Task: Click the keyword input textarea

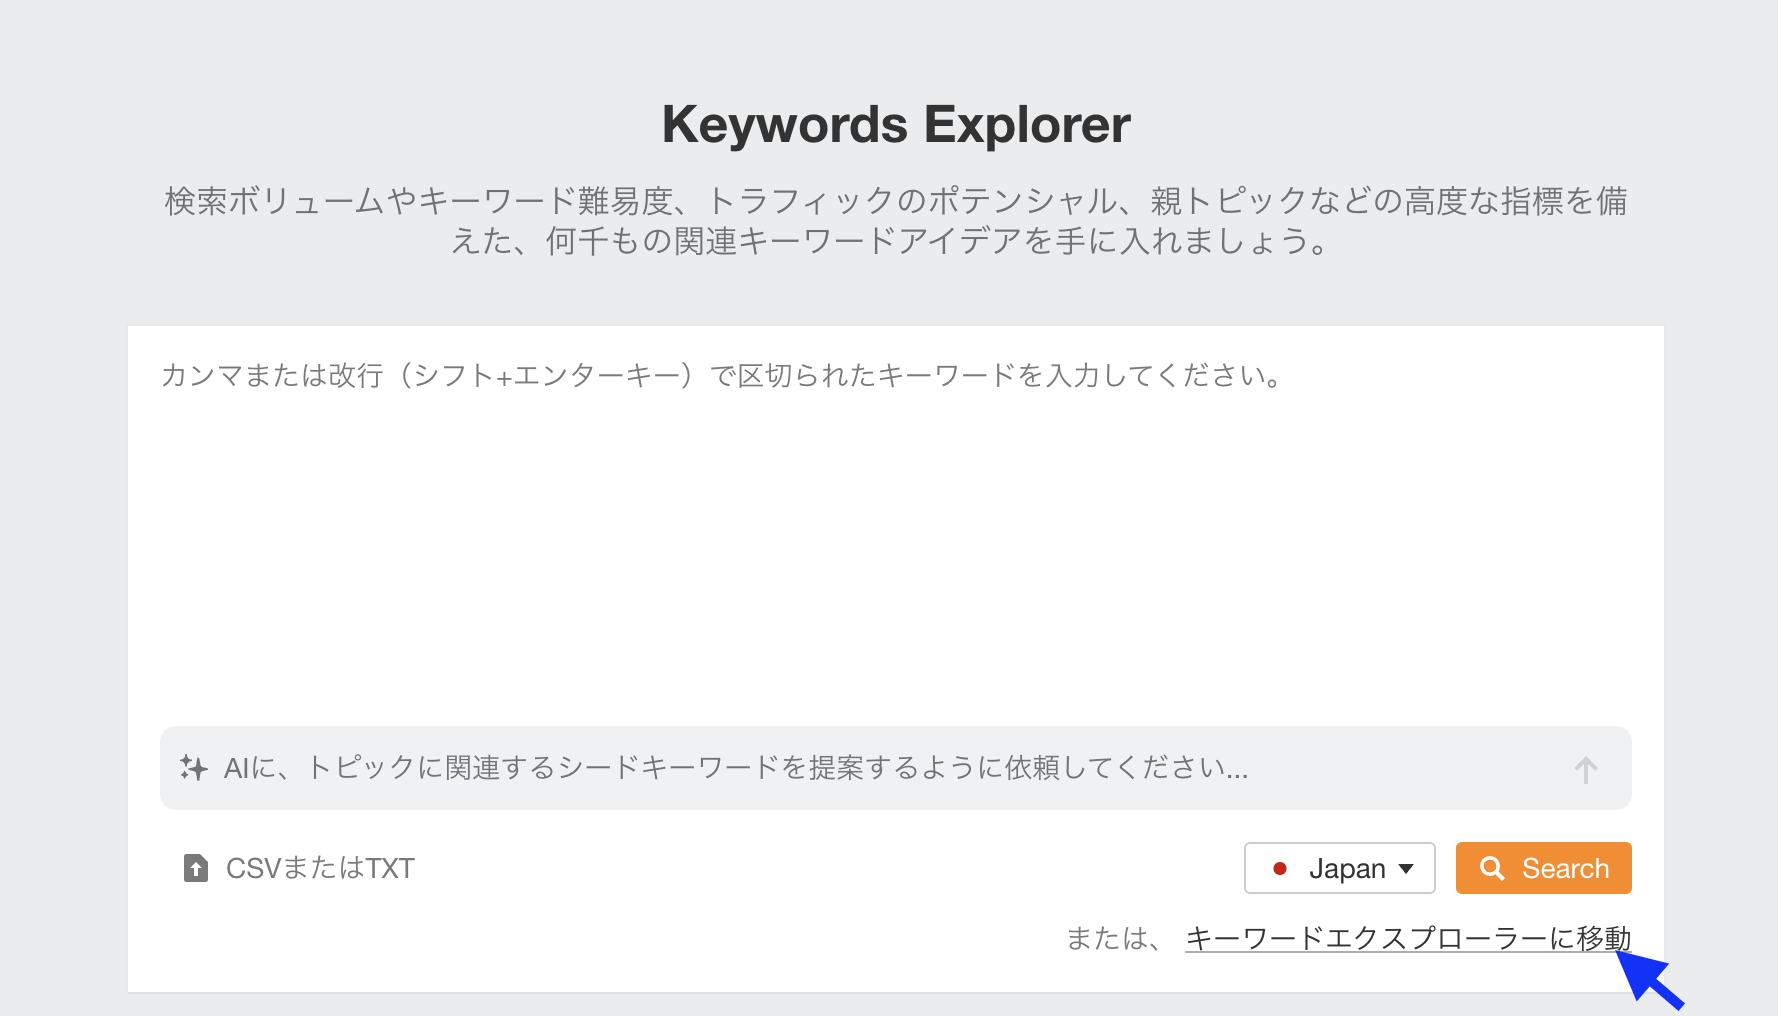Action: point(890,520)
